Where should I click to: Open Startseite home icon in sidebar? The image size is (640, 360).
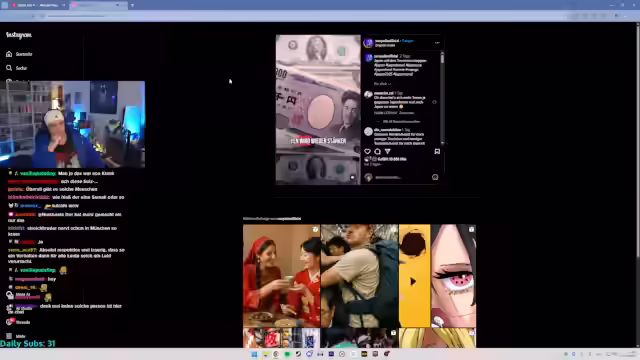tap(9, 54)
